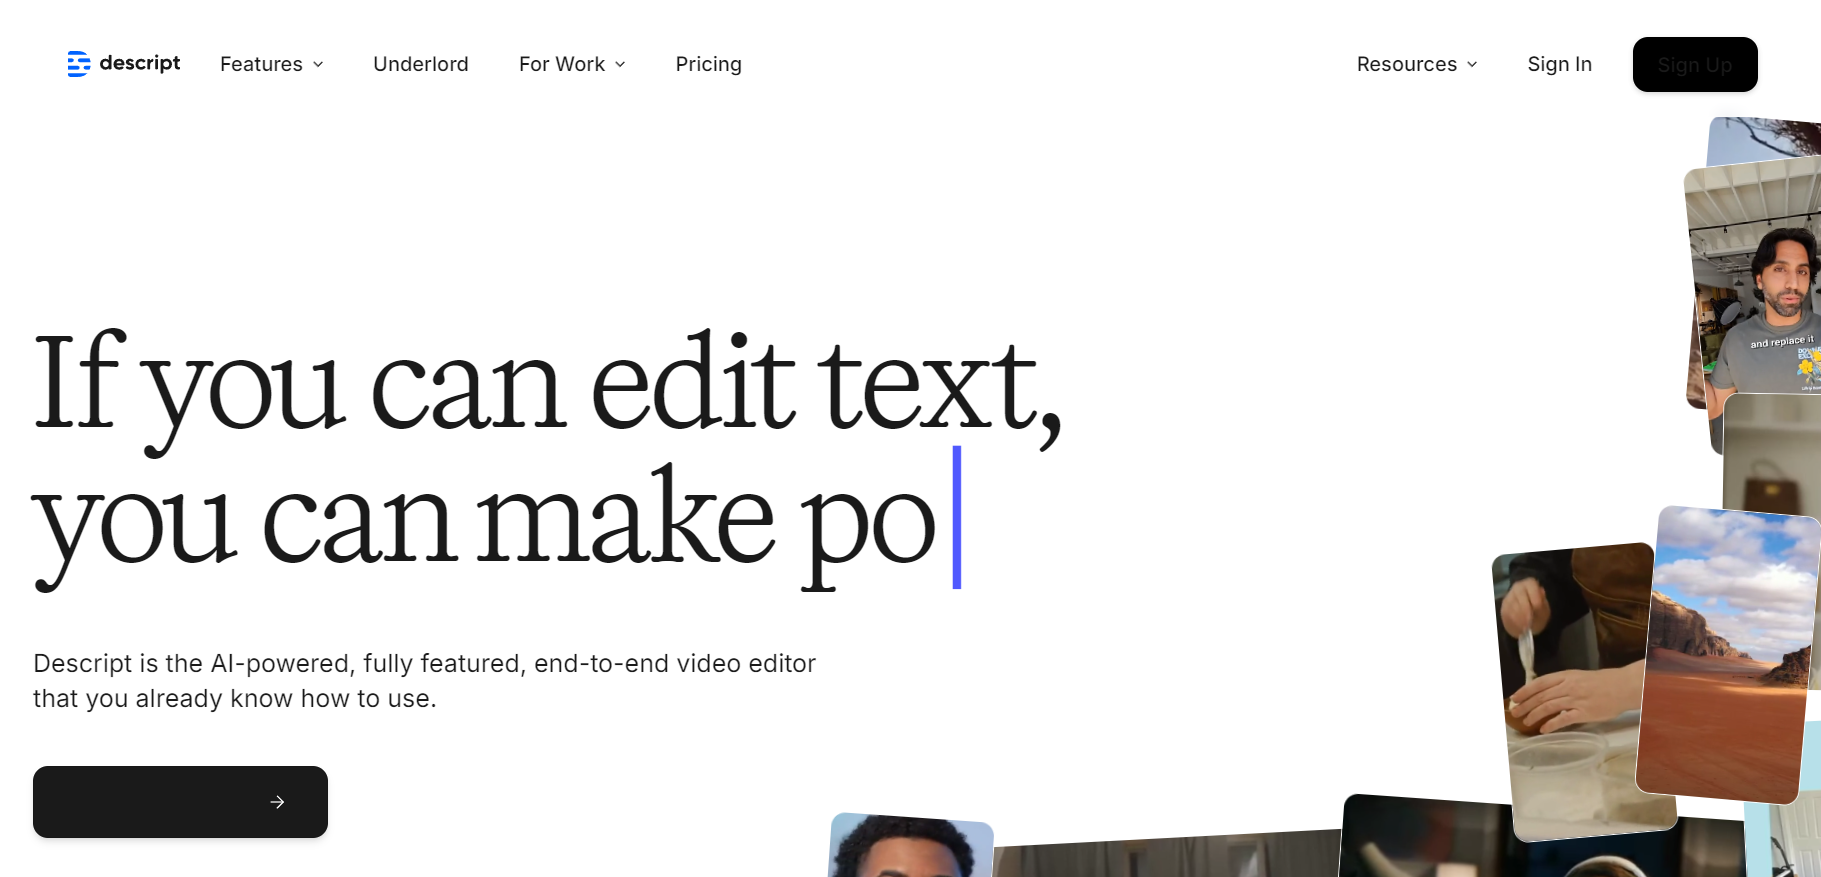Click the Sign In link
The width and height of the screenshot is (1821, 877).
click(1559, 64)
